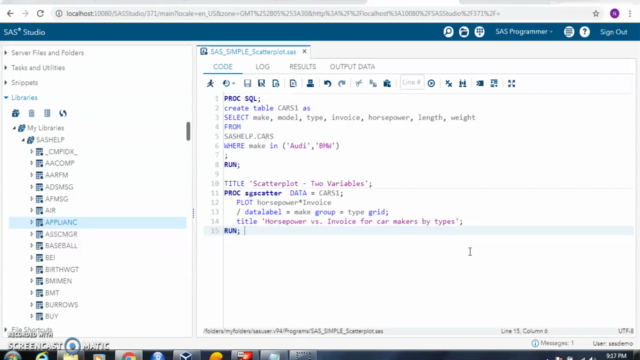Click the open file icon in header
The width and height of the screenshot is (640, 360).
tap(464, 32)
